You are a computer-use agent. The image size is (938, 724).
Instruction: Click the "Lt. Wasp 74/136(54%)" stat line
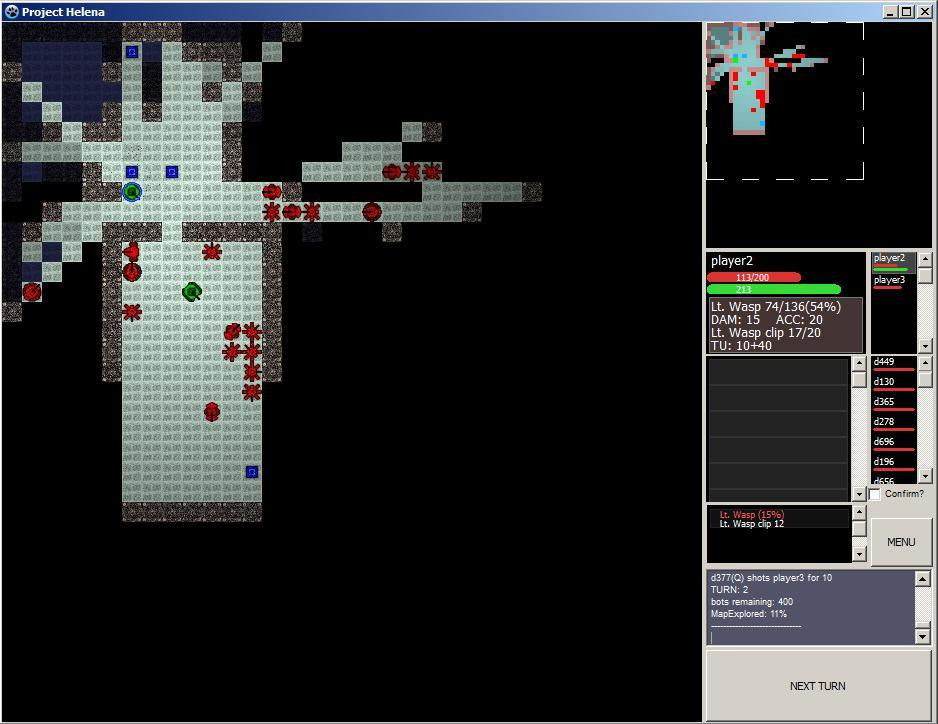coord(776,307)
